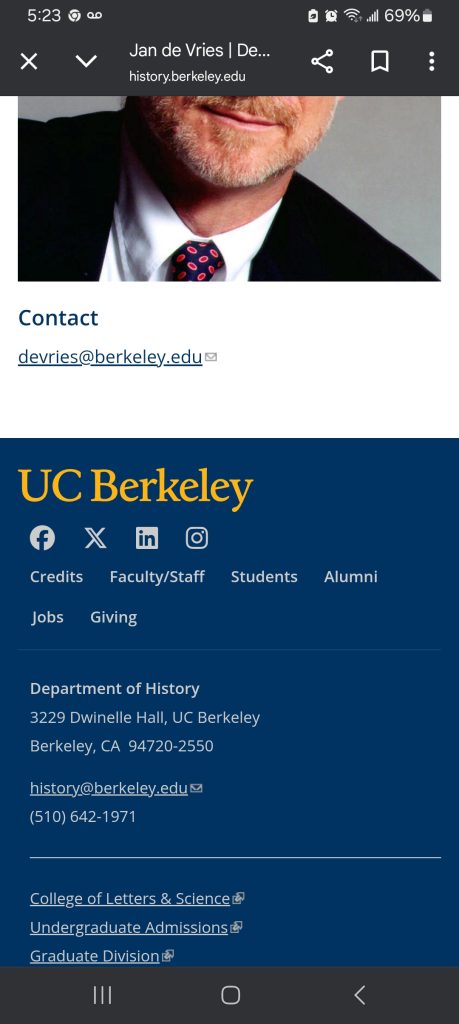Tap the Android back navigation button
This screenshot has width=459, height=1024.
tap(359, 995)
